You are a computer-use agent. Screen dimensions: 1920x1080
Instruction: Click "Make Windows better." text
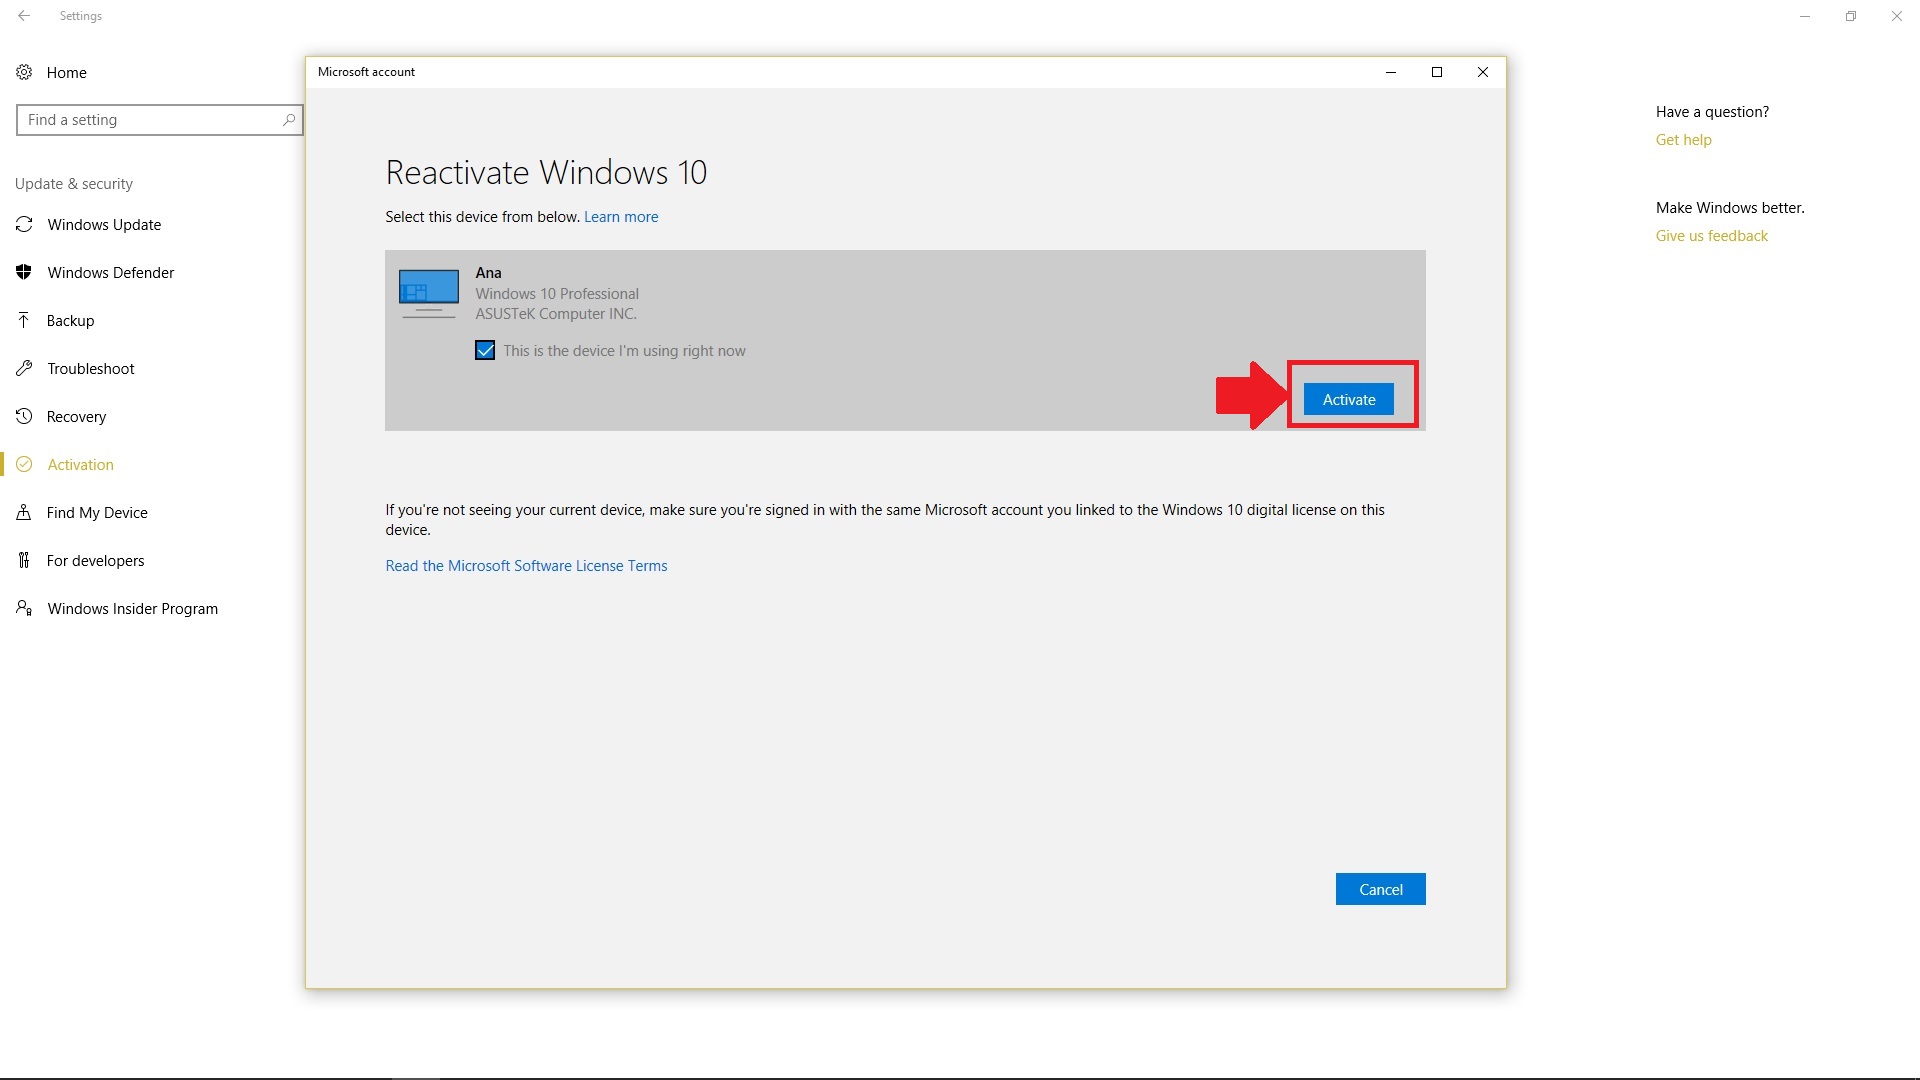(1730, 208)
